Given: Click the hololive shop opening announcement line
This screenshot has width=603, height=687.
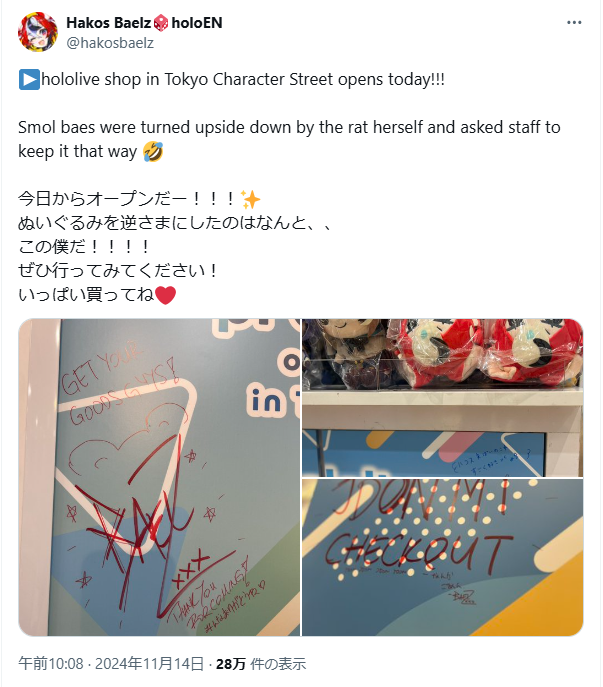Looking at the screenshot, I should [x=232, y=80].
